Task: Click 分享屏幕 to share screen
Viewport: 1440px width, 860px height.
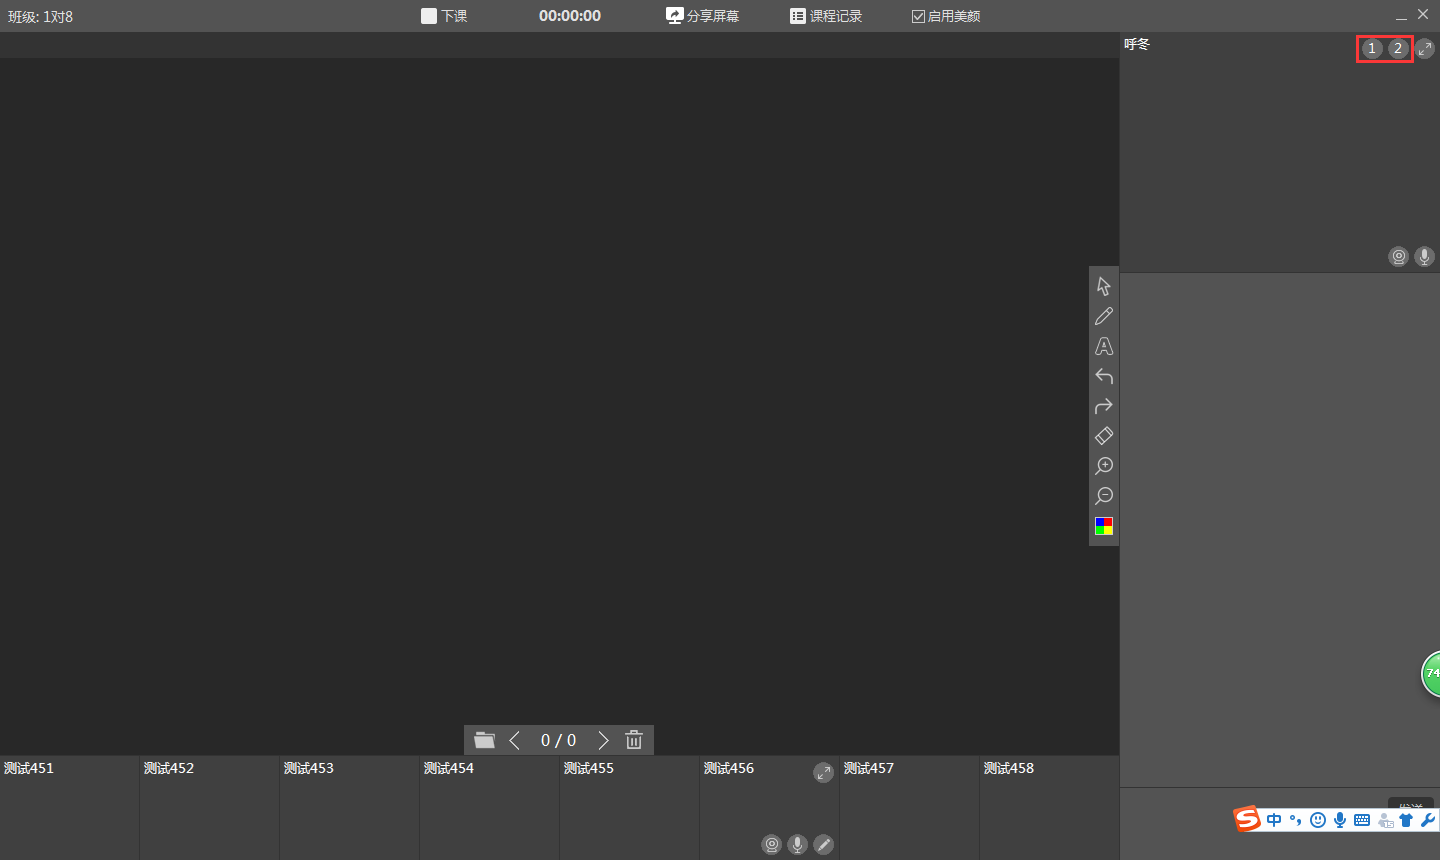Action: [x=703, y=16]
